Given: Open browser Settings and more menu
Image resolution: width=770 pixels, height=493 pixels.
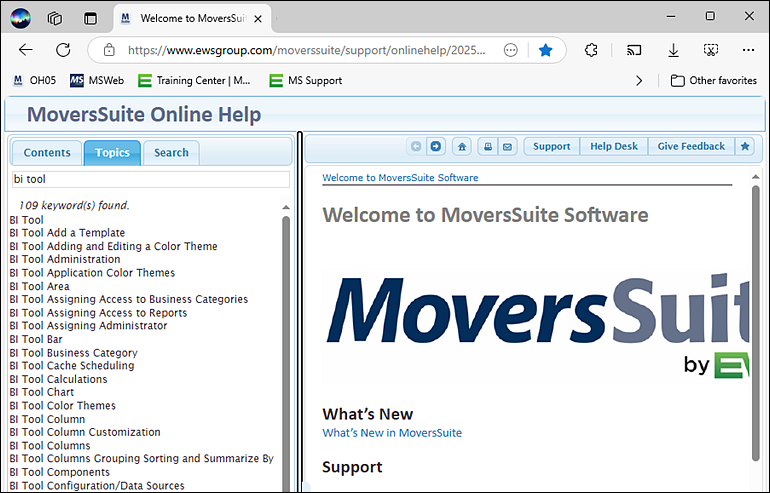Looking at the screenshot, I should pyautogui.click(x=748, y=50).
